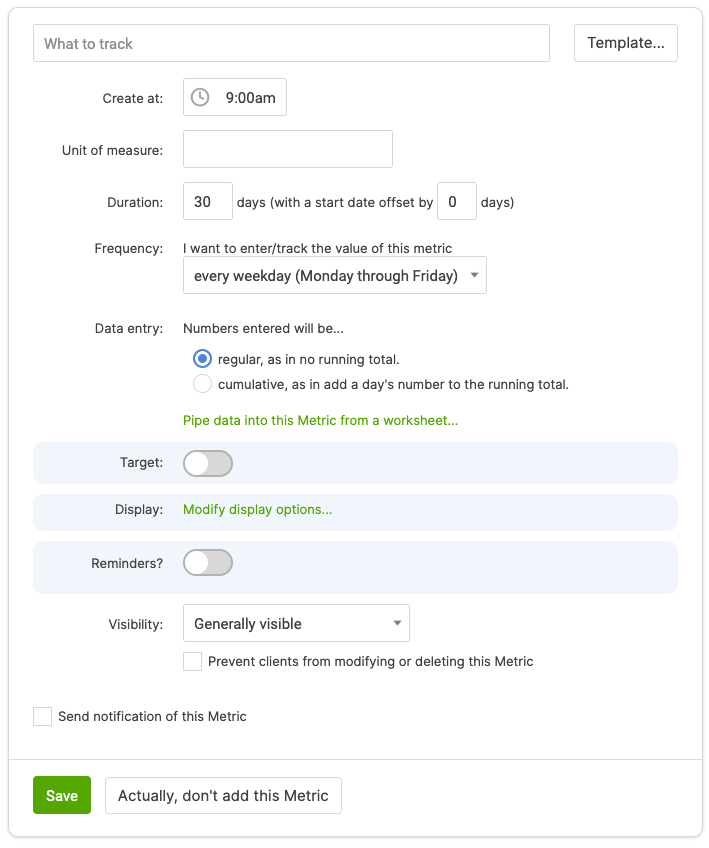Screen dimensions: 709x848
Task: Turn on the Reminders toggle
Action: (207, 563)
